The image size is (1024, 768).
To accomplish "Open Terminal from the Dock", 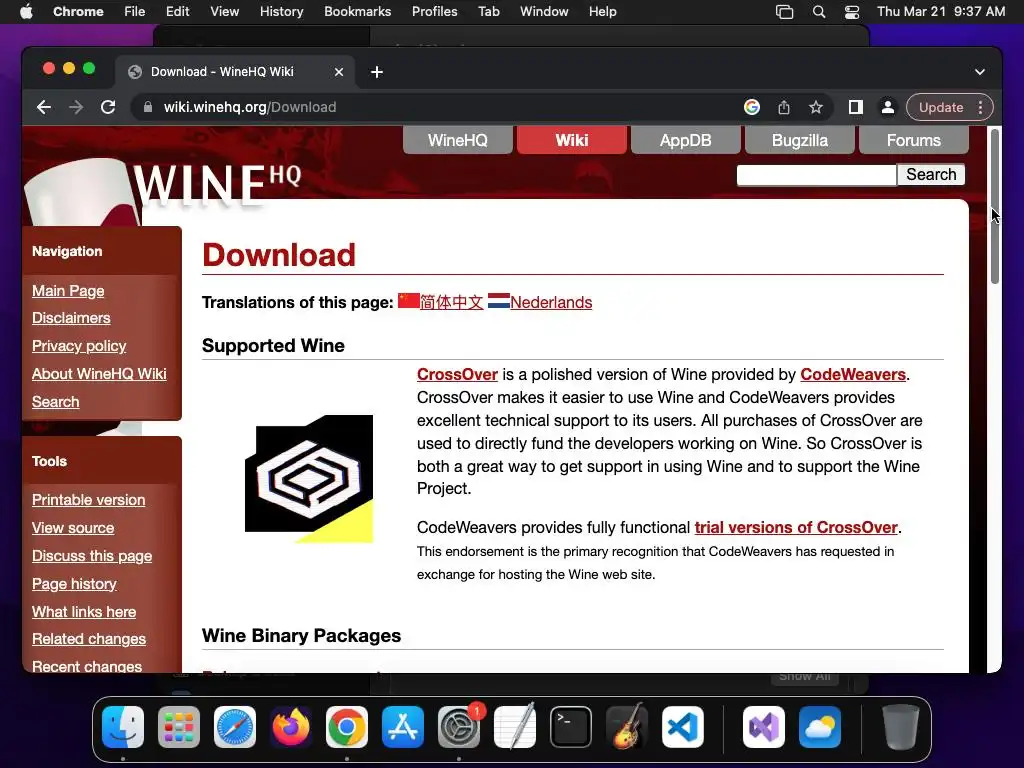I will click(571, 727).
